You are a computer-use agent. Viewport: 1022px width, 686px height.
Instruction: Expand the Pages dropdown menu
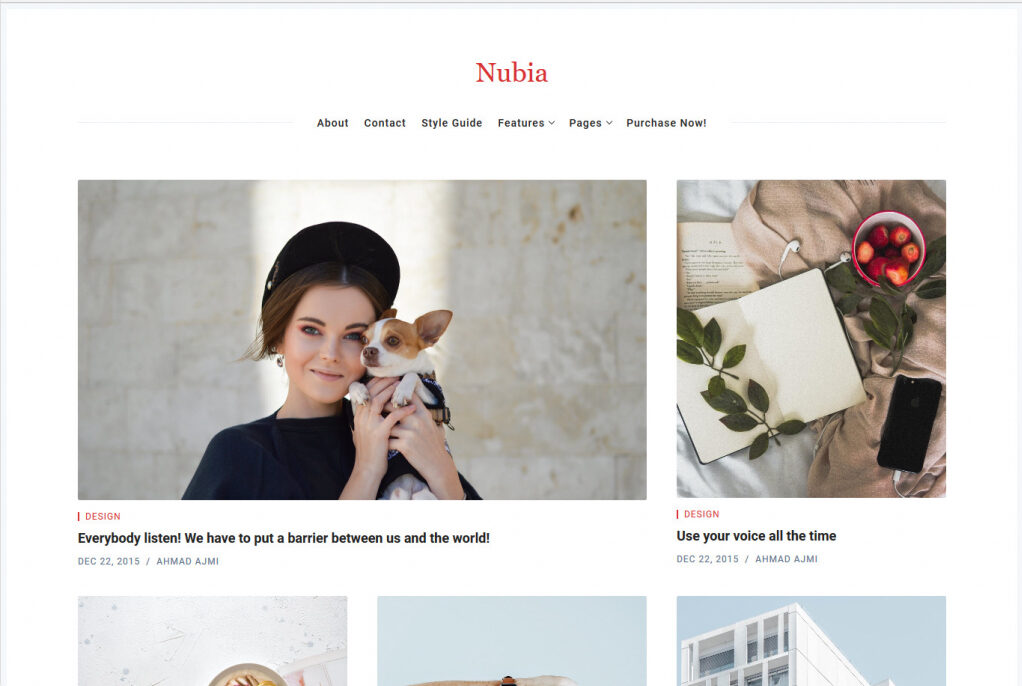click(x=591, y=123)
